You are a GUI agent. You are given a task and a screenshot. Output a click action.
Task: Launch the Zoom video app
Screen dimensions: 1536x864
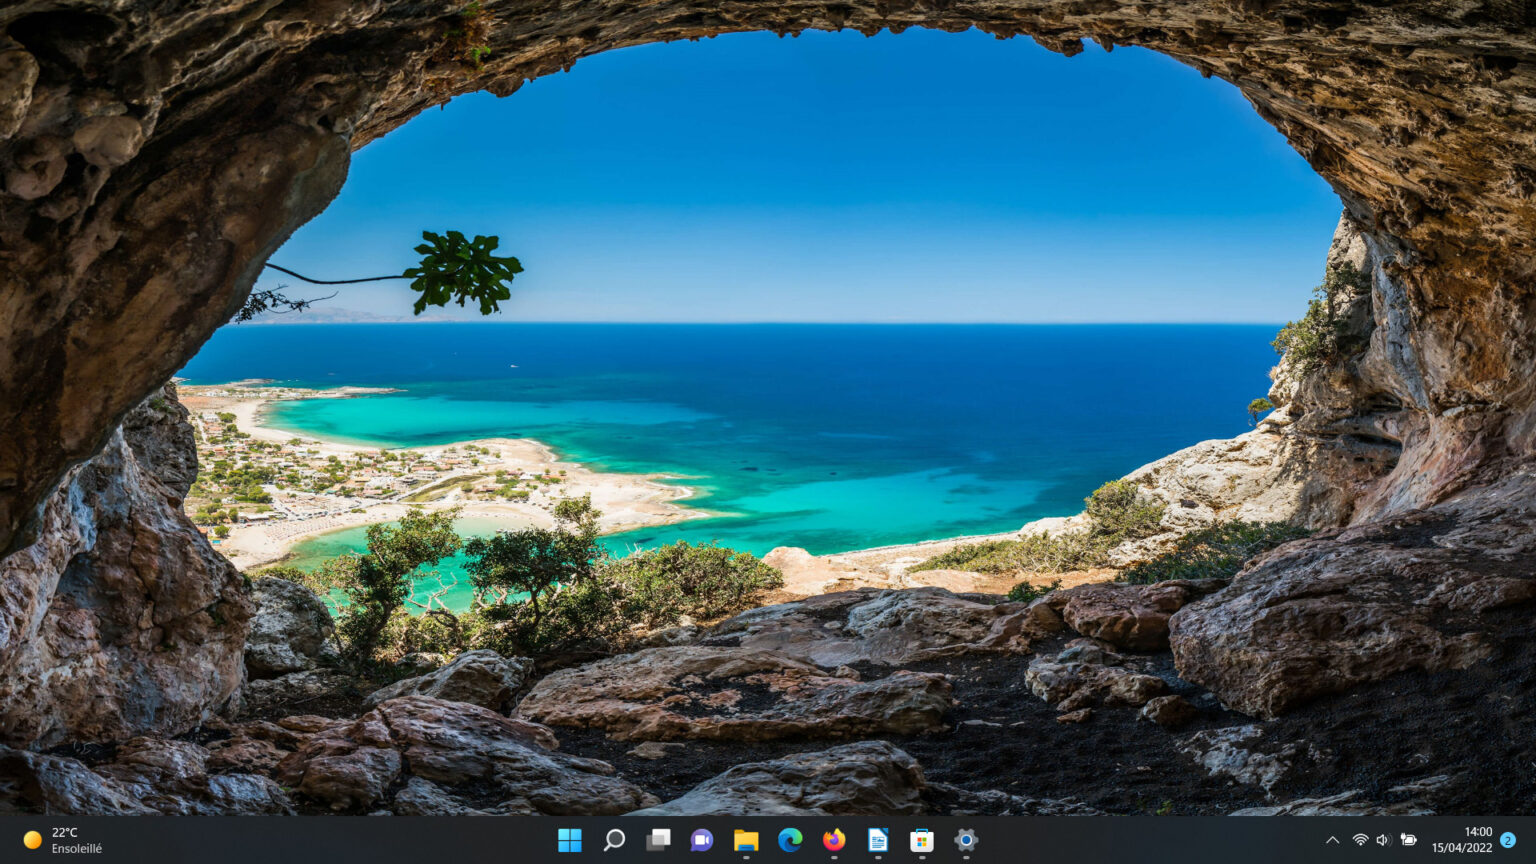701,841
